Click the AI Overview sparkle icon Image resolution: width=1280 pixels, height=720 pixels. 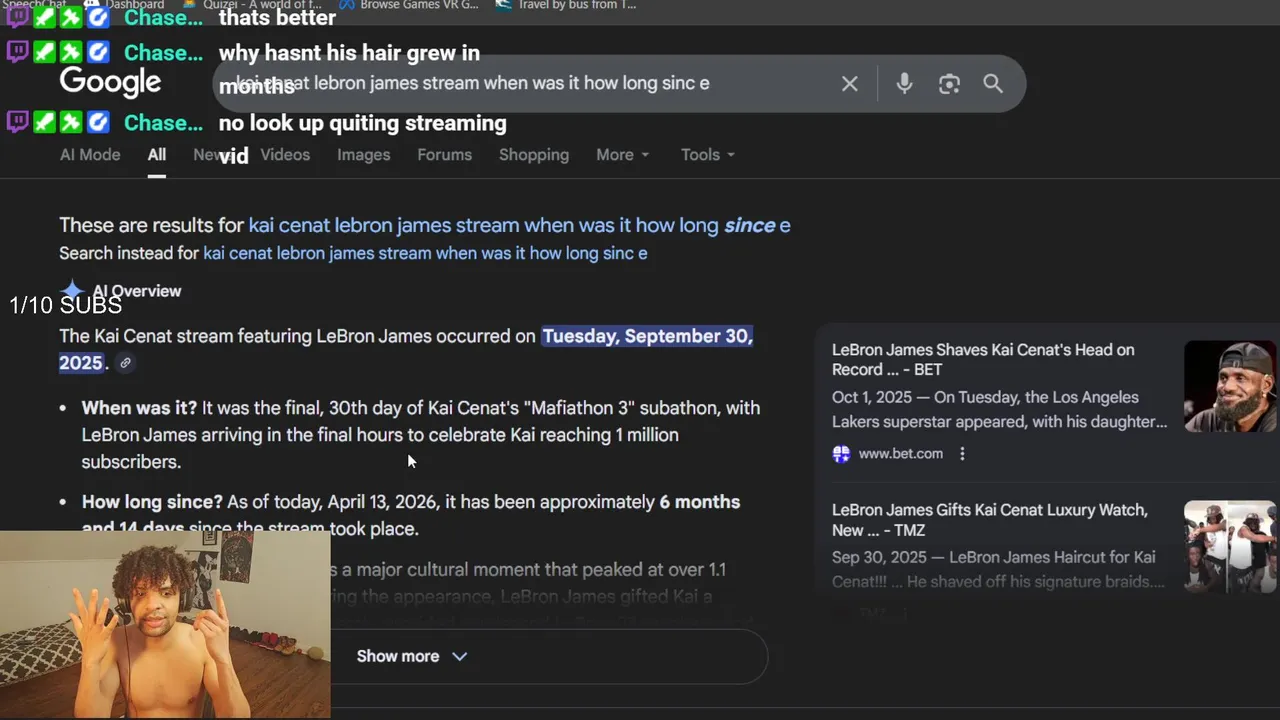point(72,291)
